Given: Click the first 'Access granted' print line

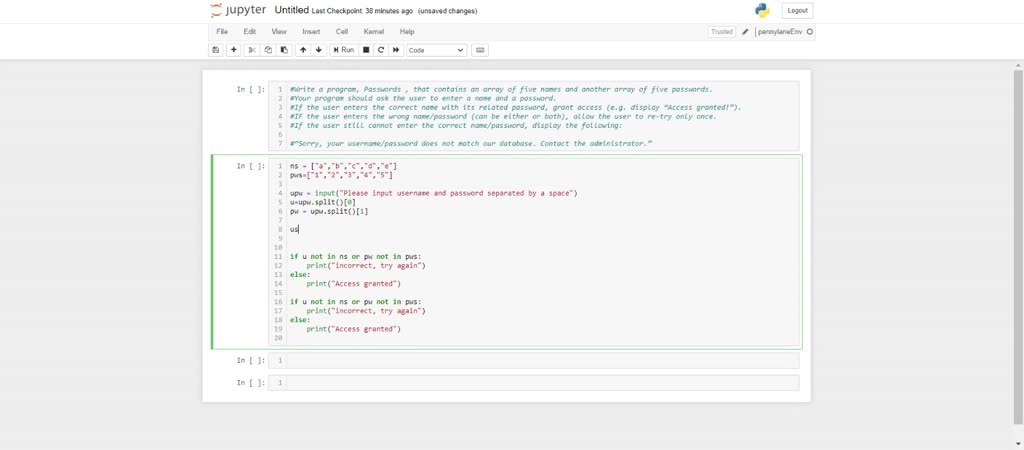Looking at the screenshot, I should click(353, 284).
